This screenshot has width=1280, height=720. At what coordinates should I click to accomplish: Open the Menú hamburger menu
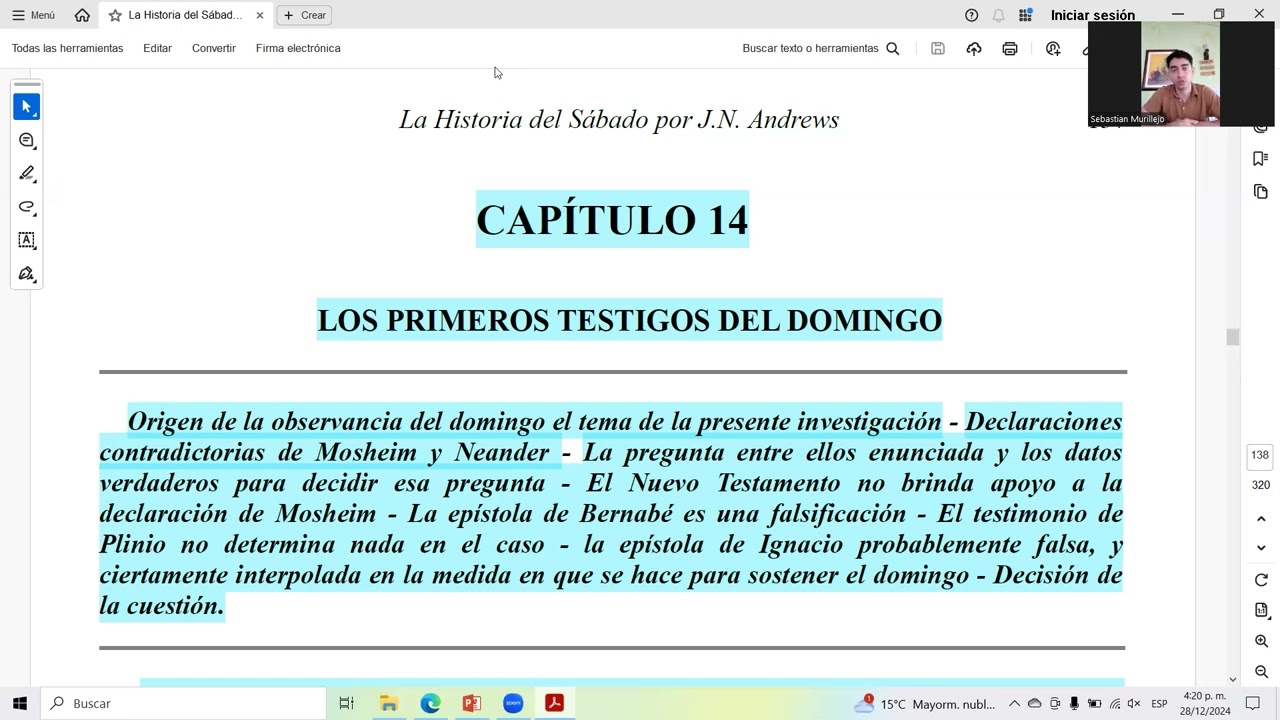pos(33,15)
